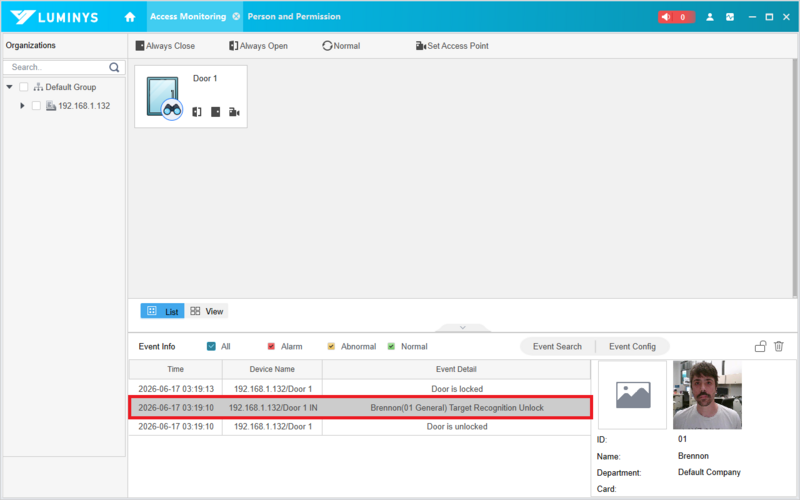
Task: Click the placeholder snapshot image thumbnail
Action: click(632, 395)
